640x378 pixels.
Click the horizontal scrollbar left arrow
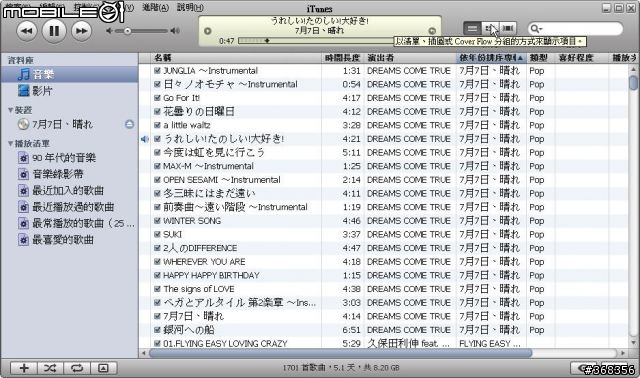144,353
